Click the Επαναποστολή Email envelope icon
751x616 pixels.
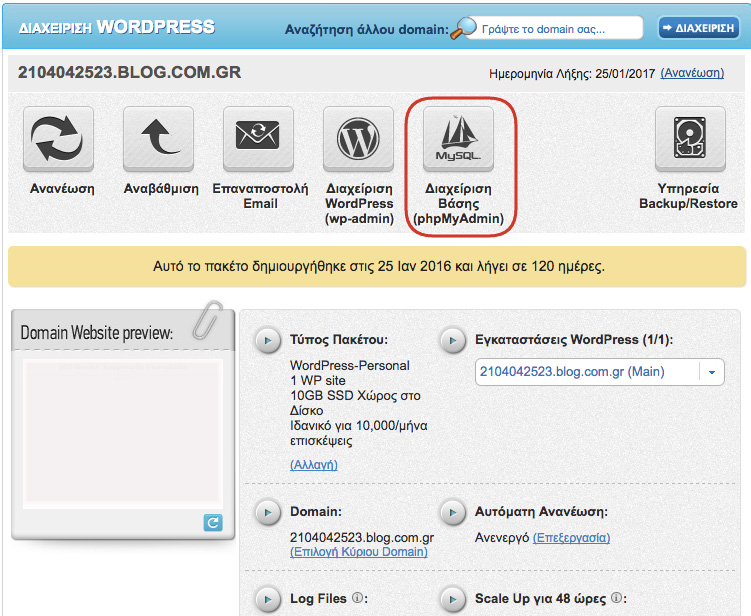pos(258,138)
